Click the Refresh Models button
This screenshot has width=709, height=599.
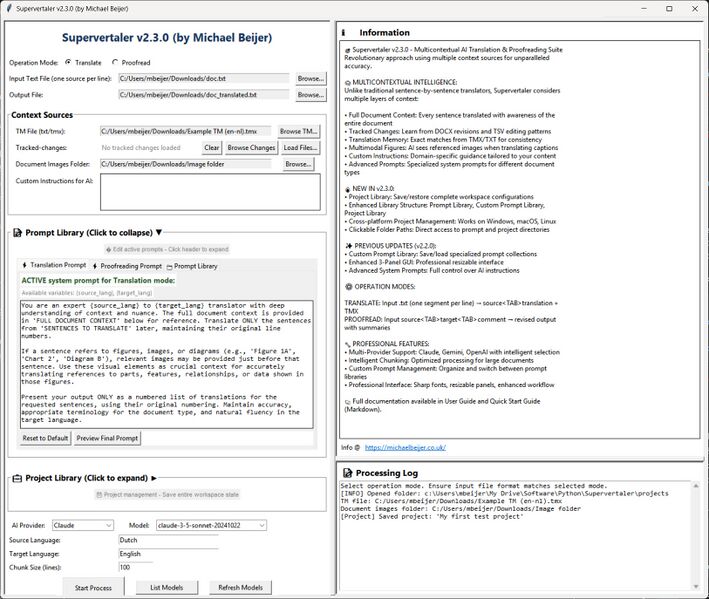[x=240, y=587]
